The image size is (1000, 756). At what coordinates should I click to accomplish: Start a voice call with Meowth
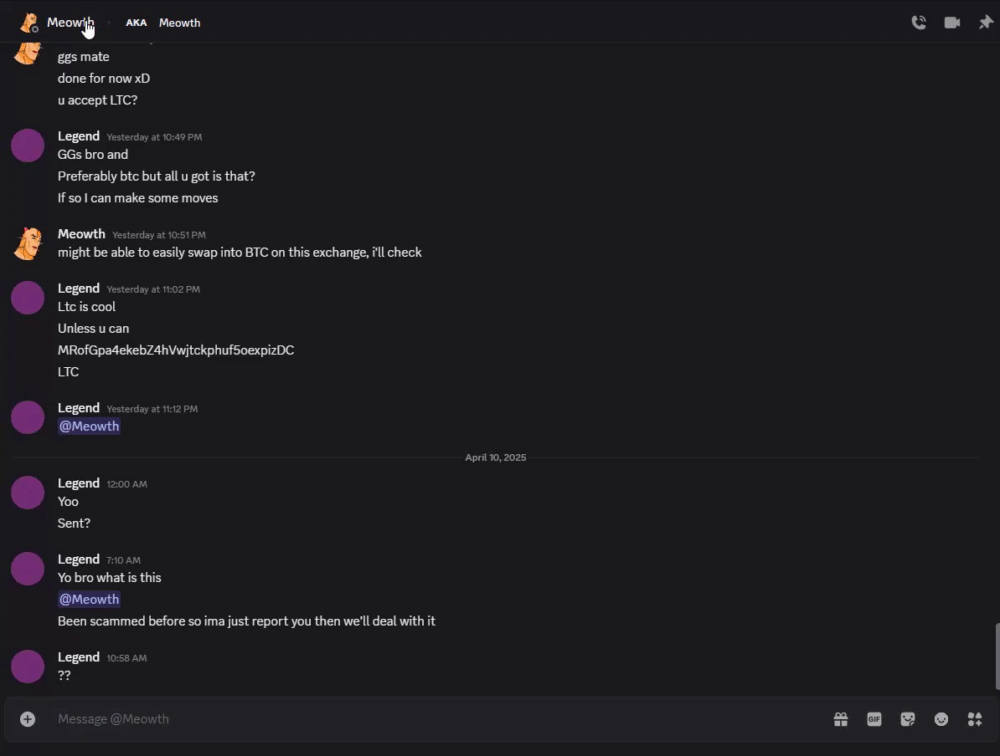(x=918, y=23)
